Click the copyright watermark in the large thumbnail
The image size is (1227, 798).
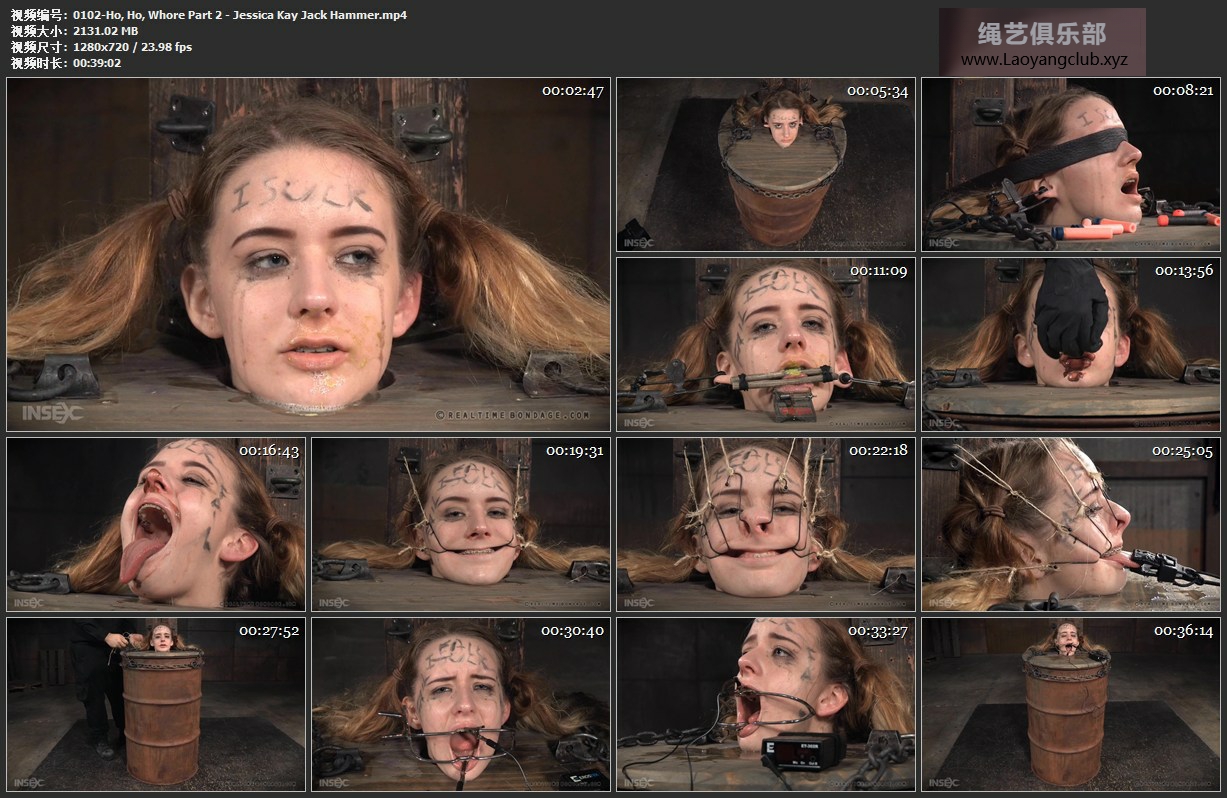(x=514, y=414)
